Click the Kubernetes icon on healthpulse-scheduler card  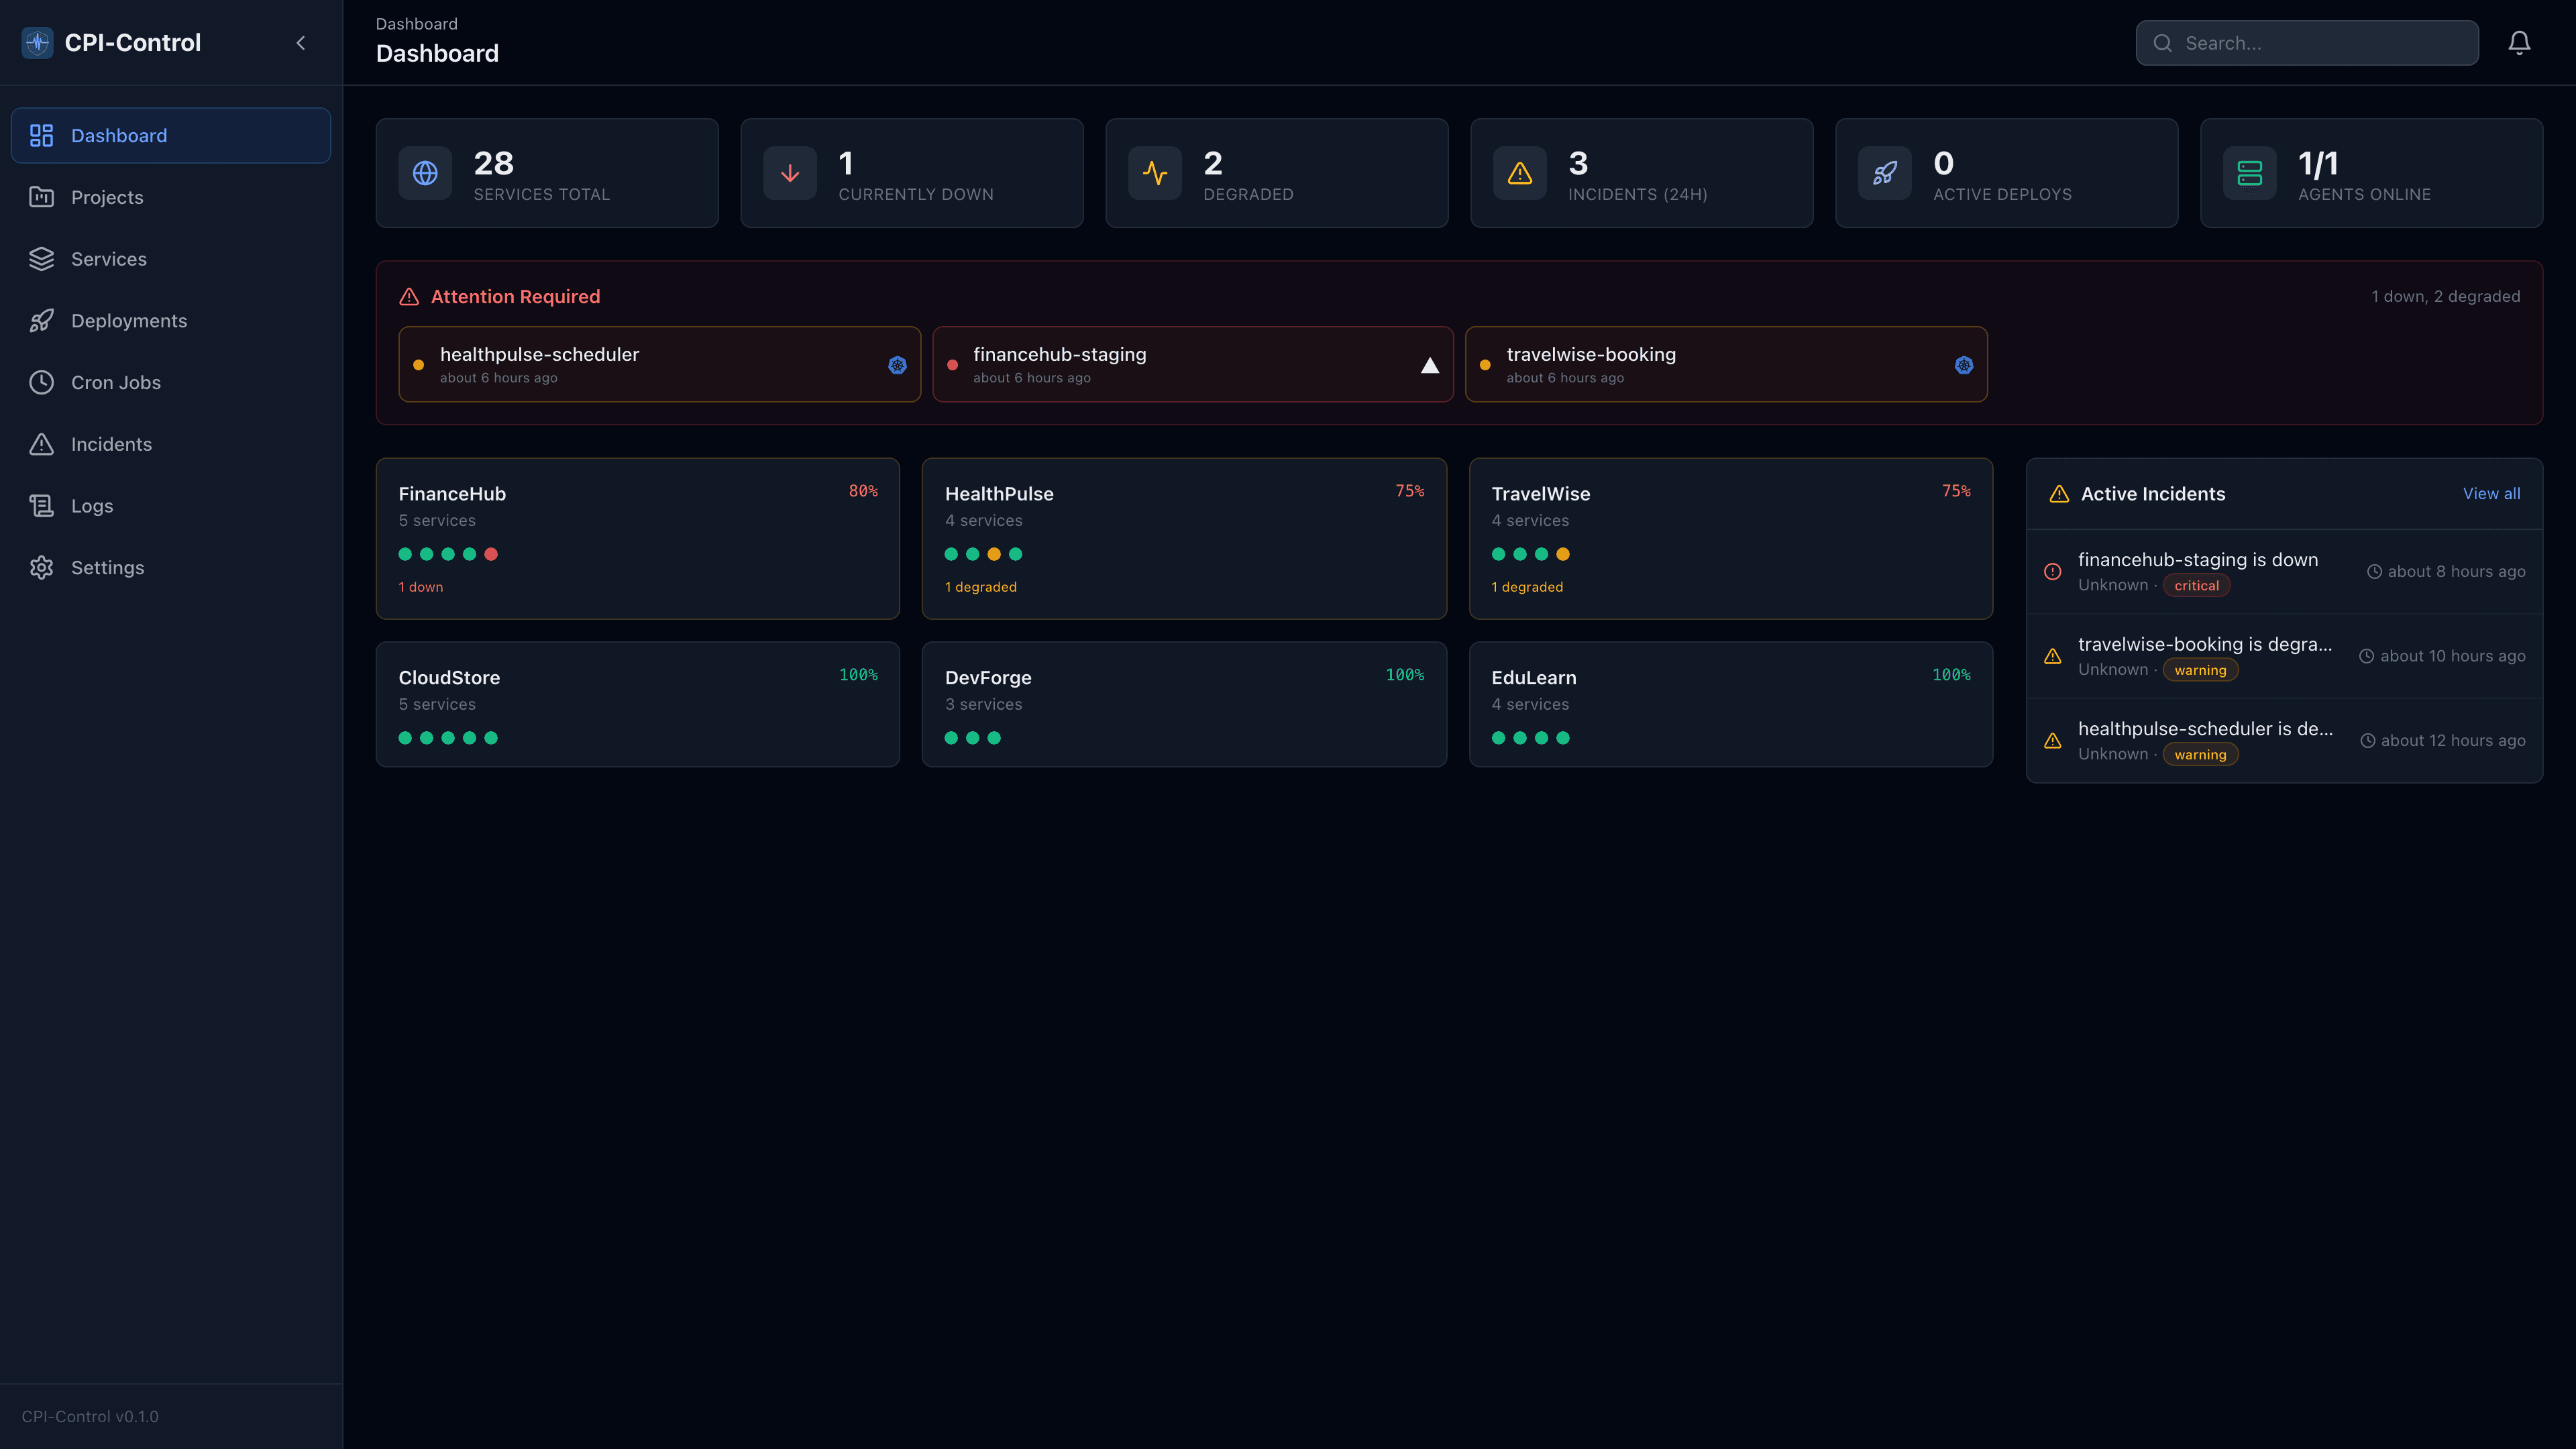[896, 365]
